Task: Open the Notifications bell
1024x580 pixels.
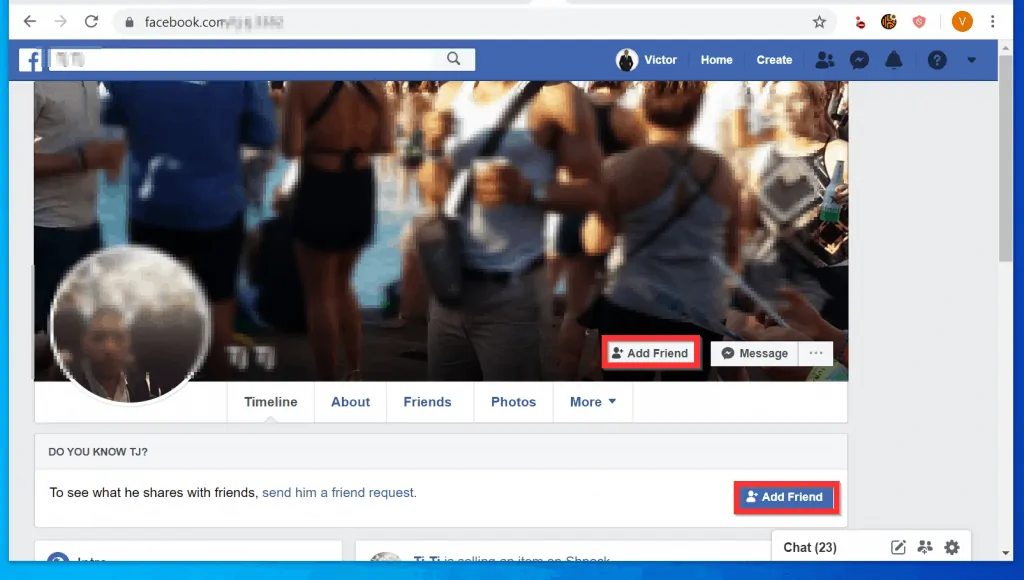Action: 894,60
